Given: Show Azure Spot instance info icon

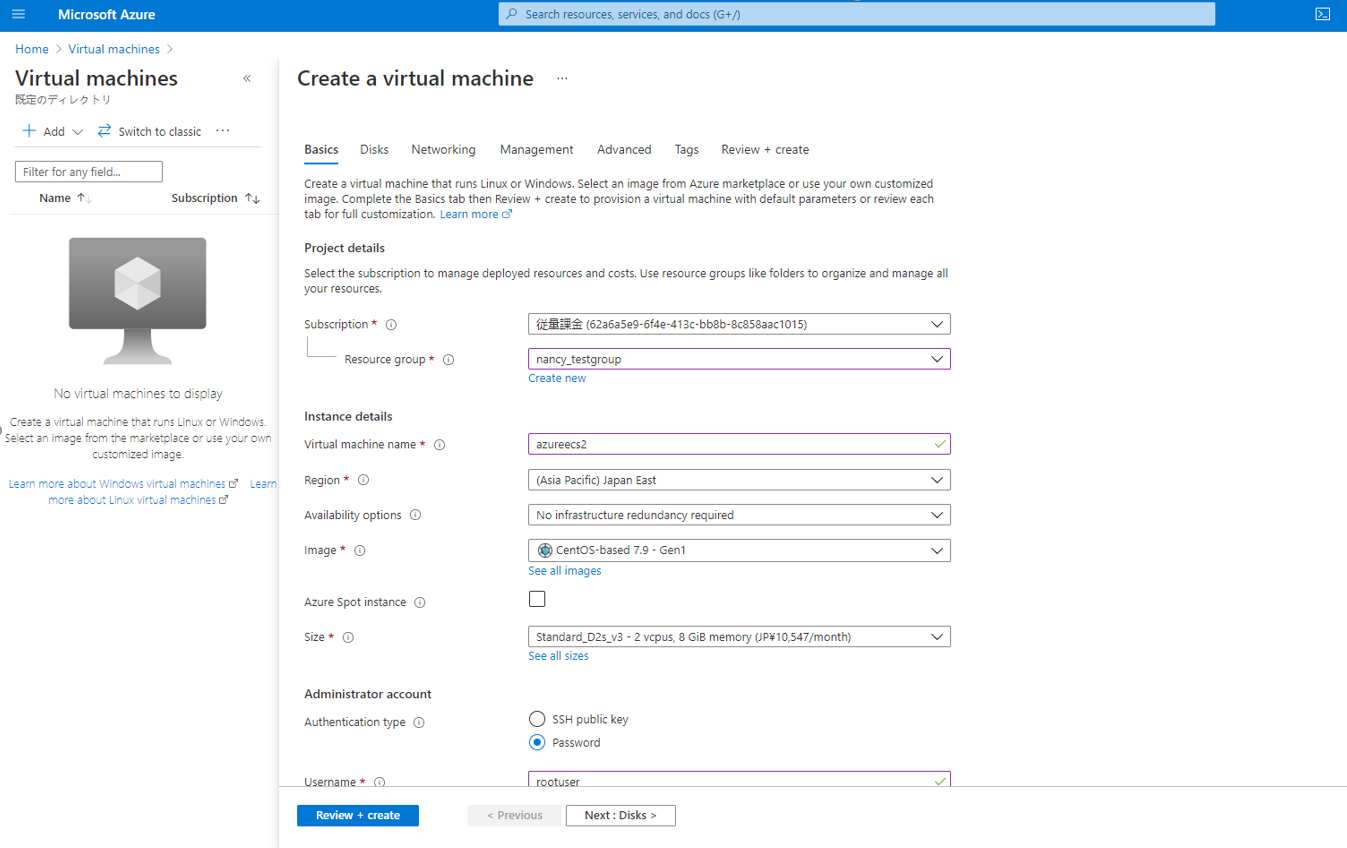Looking at the screenshot, I should (x=420, y=602).
